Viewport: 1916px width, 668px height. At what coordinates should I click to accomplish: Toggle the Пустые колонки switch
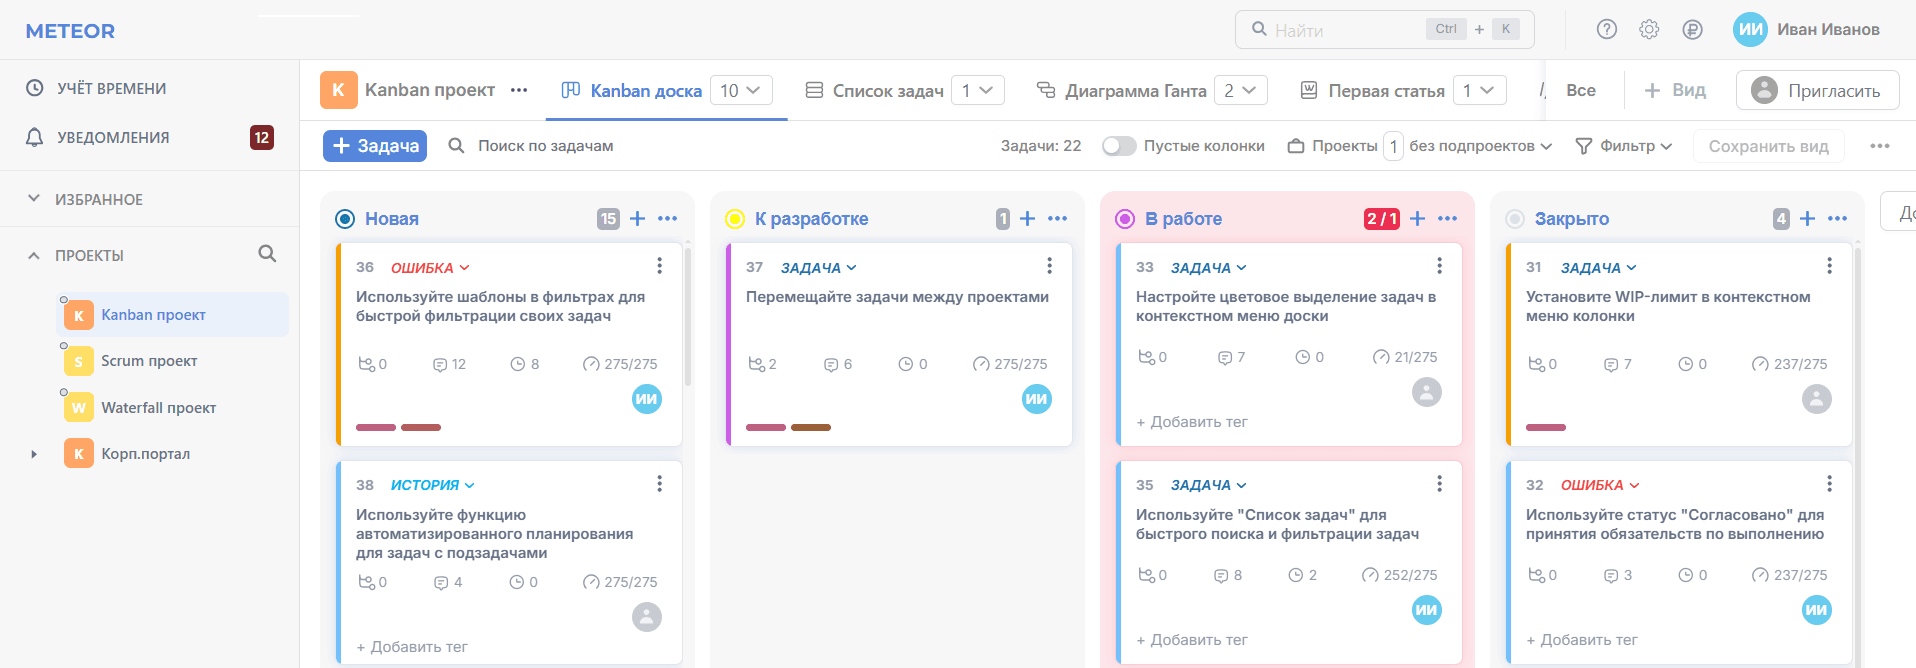click(x=1119, y=146)
